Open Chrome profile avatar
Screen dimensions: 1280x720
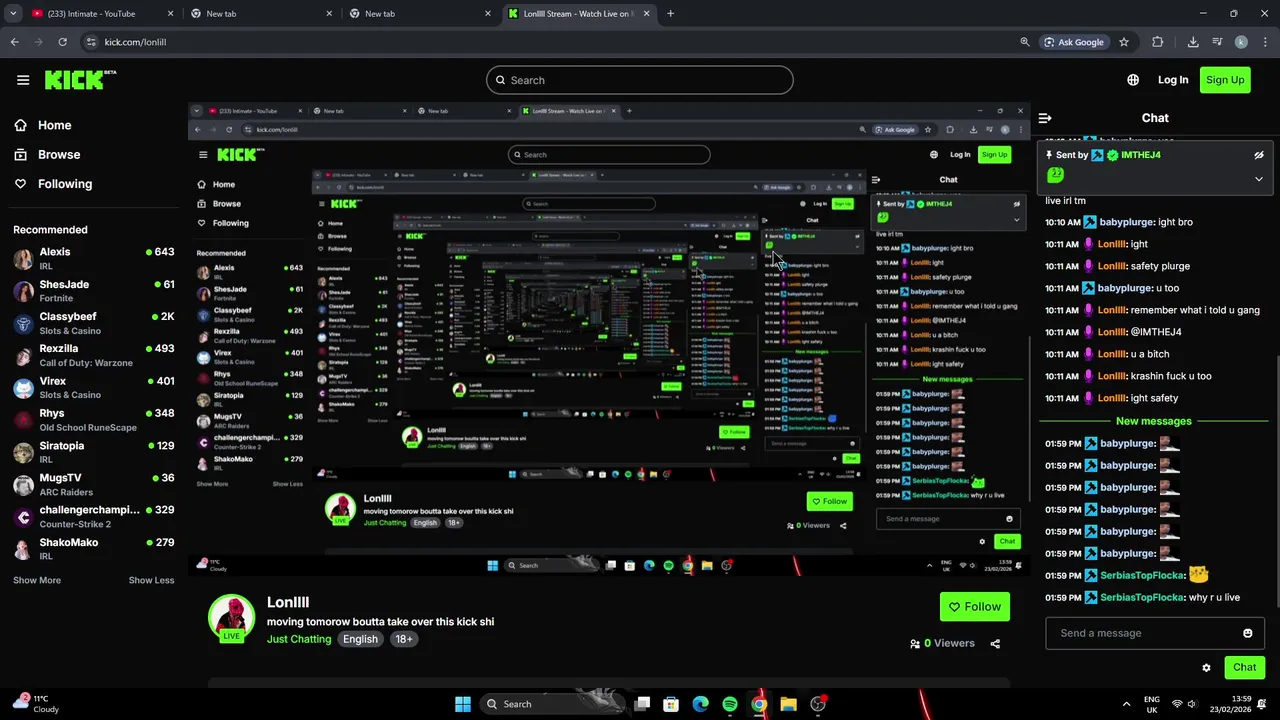pos(1241,42)
